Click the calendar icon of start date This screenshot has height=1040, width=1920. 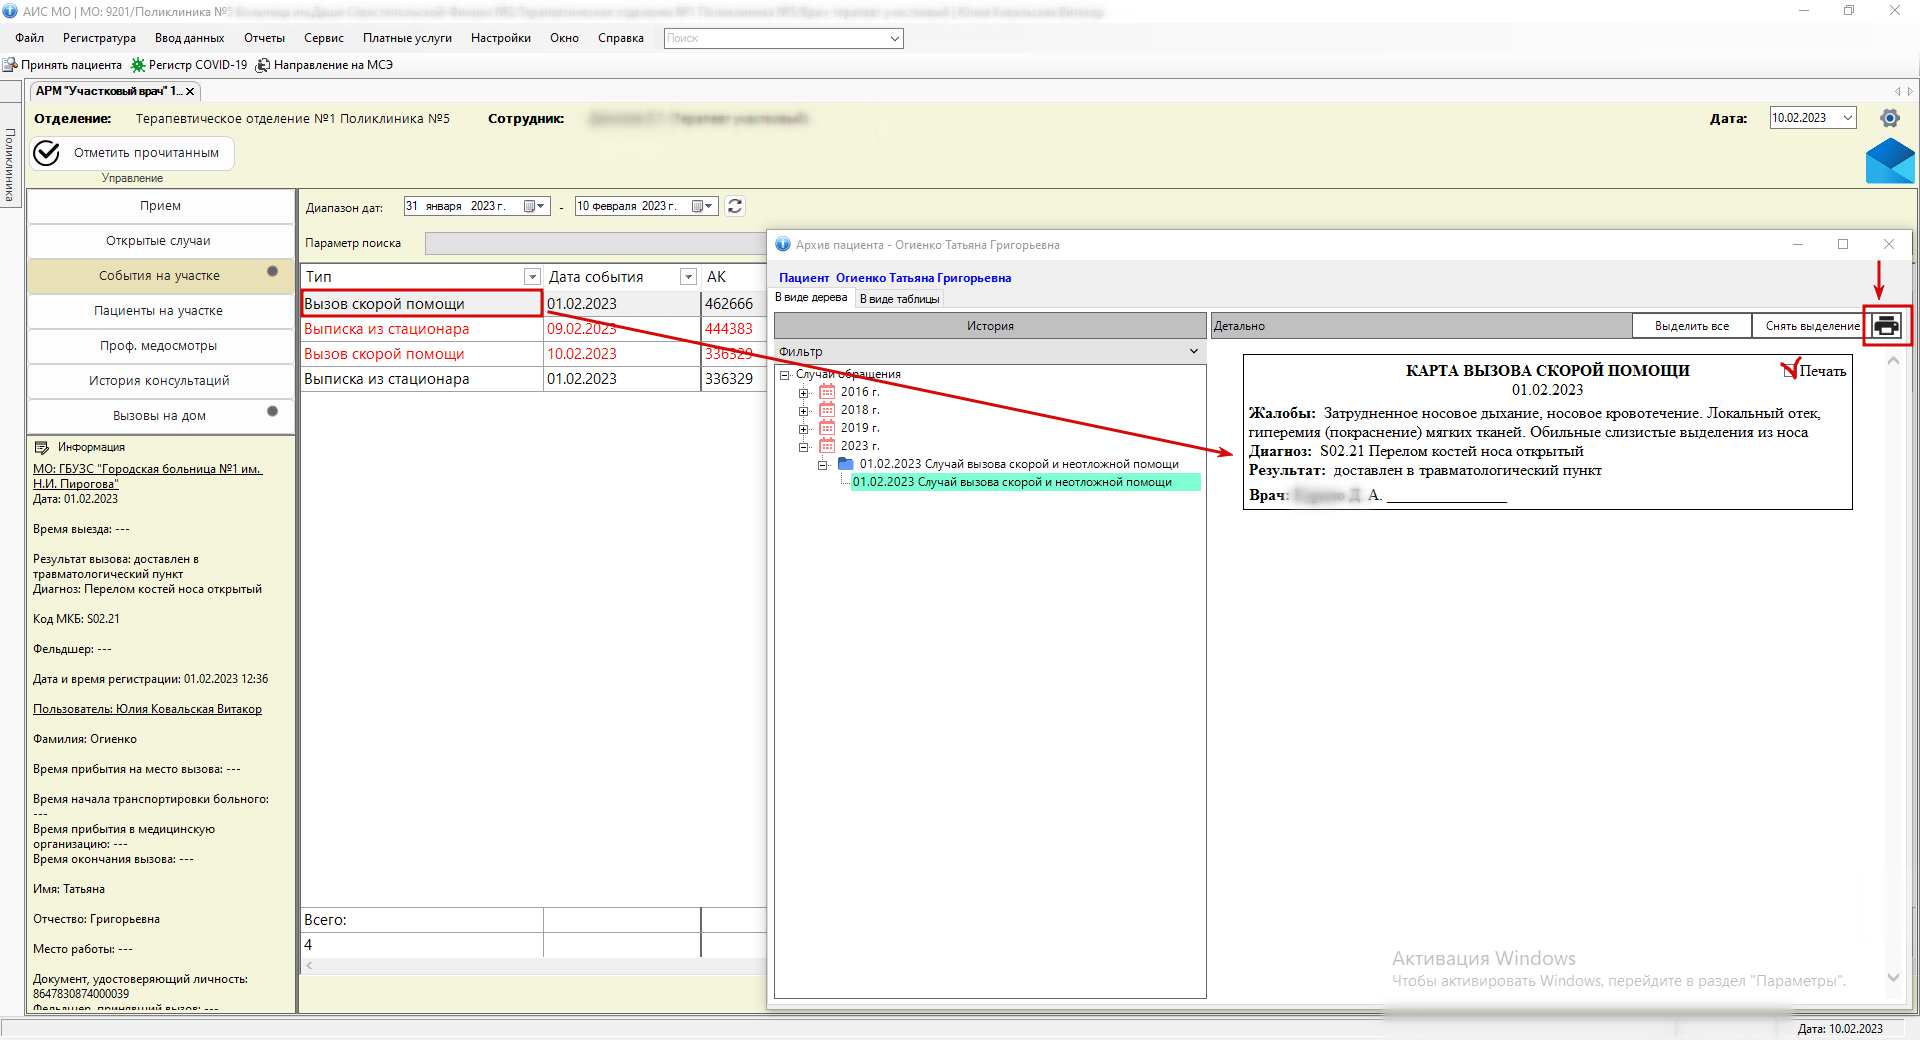(x=531, y=206)
